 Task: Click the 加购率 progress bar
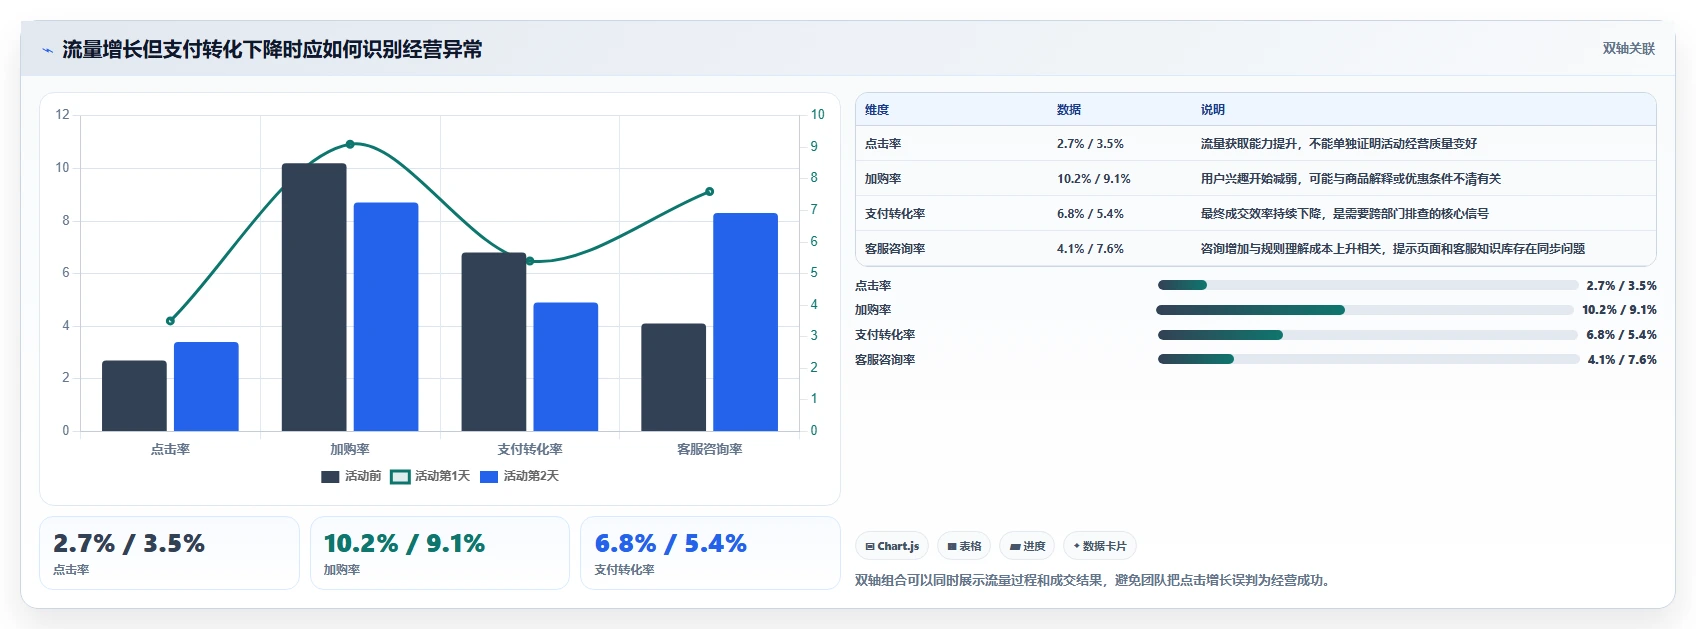[1365, 310]
